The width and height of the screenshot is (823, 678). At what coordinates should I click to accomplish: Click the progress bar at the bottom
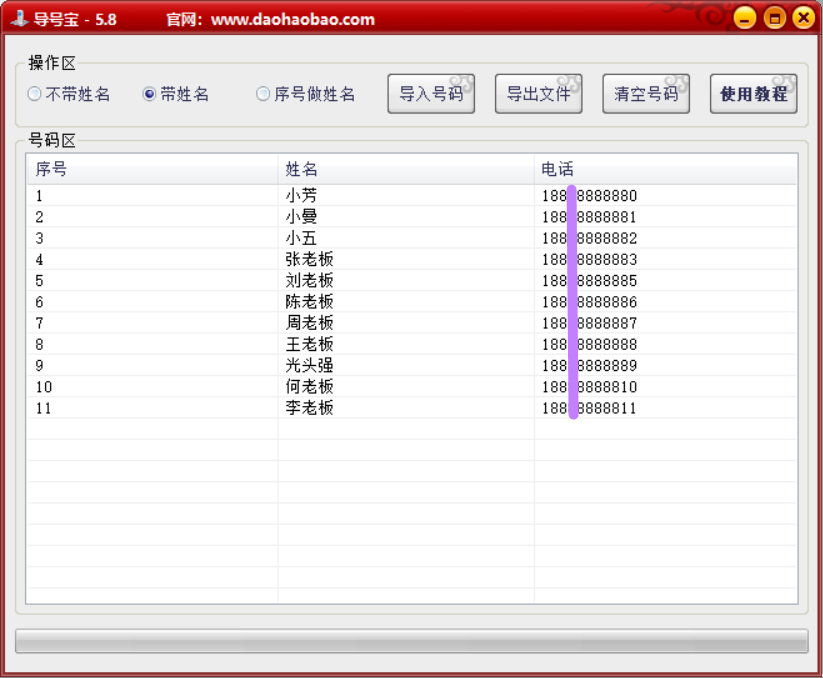click(x=411, y=641)
